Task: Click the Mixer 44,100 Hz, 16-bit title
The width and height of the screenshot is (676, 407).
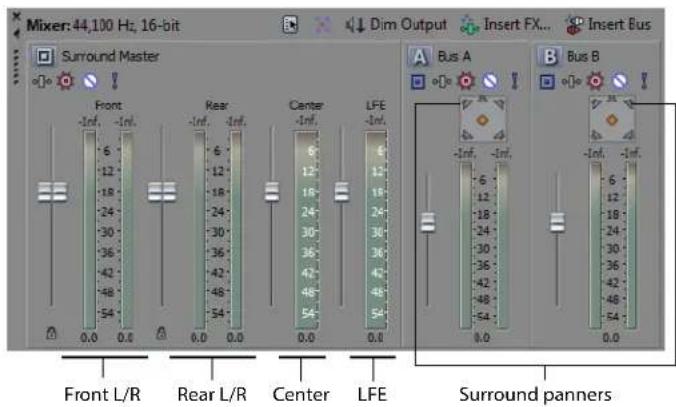Action: click(103, 25)
